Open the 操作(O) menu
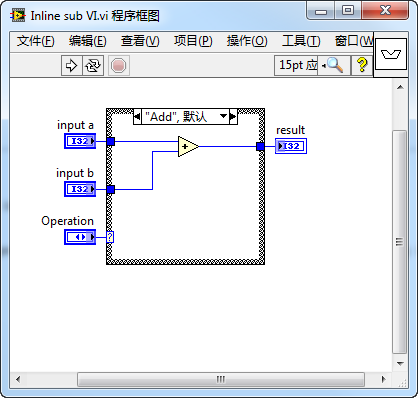Screen dimensions: 418x398 [x=247, y=41]
